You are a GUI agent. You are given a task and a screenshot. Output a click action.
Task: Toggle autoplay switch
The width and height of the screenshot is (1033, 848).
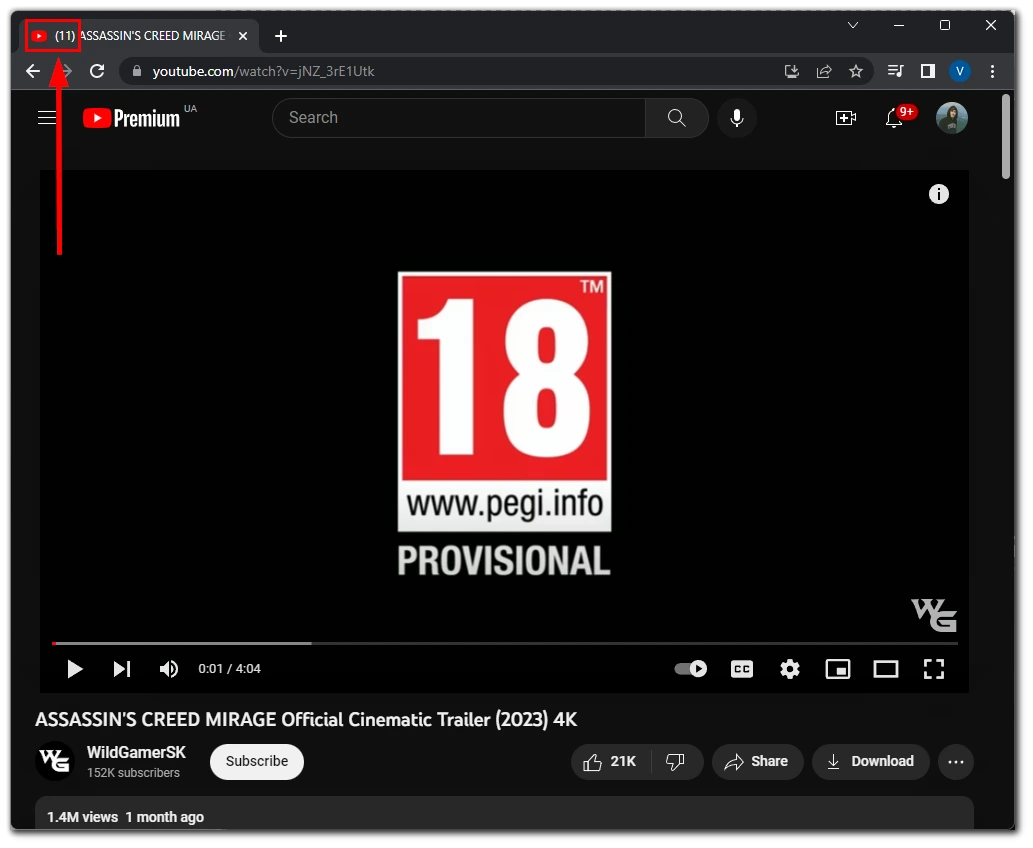coord(690,669)
